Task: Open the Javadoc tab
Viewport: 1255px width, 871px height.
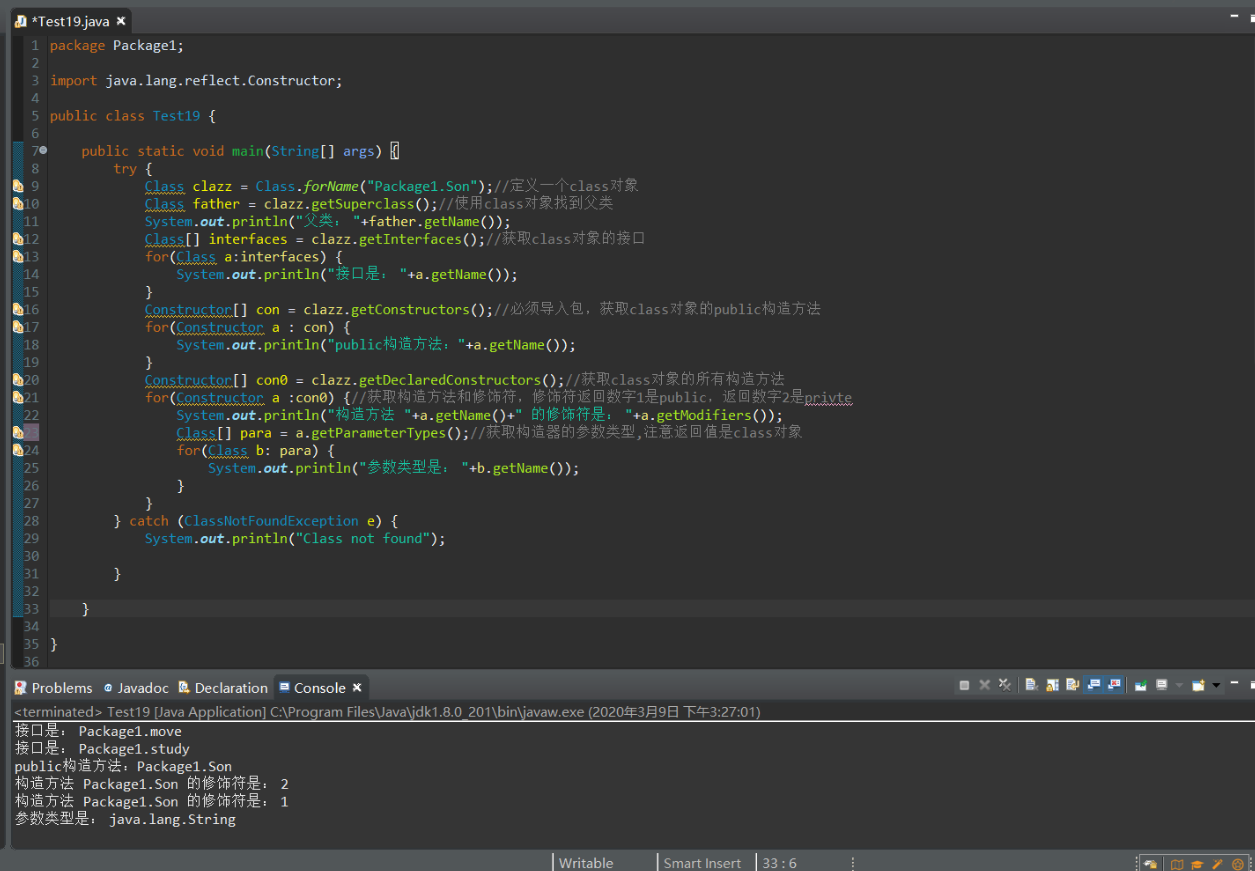Action: pos(142,688)
